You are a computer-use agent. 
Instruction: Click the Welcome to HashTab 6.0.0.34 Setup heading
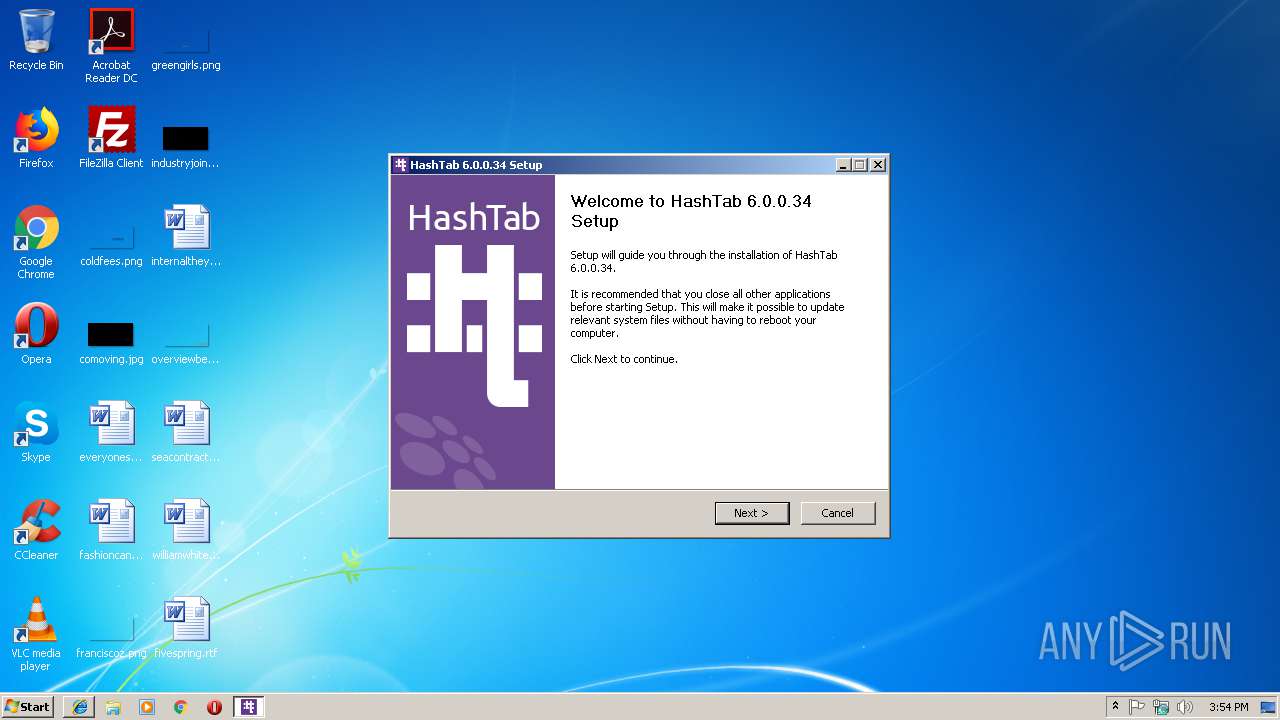pyautogui.click(x=691, y=211)
